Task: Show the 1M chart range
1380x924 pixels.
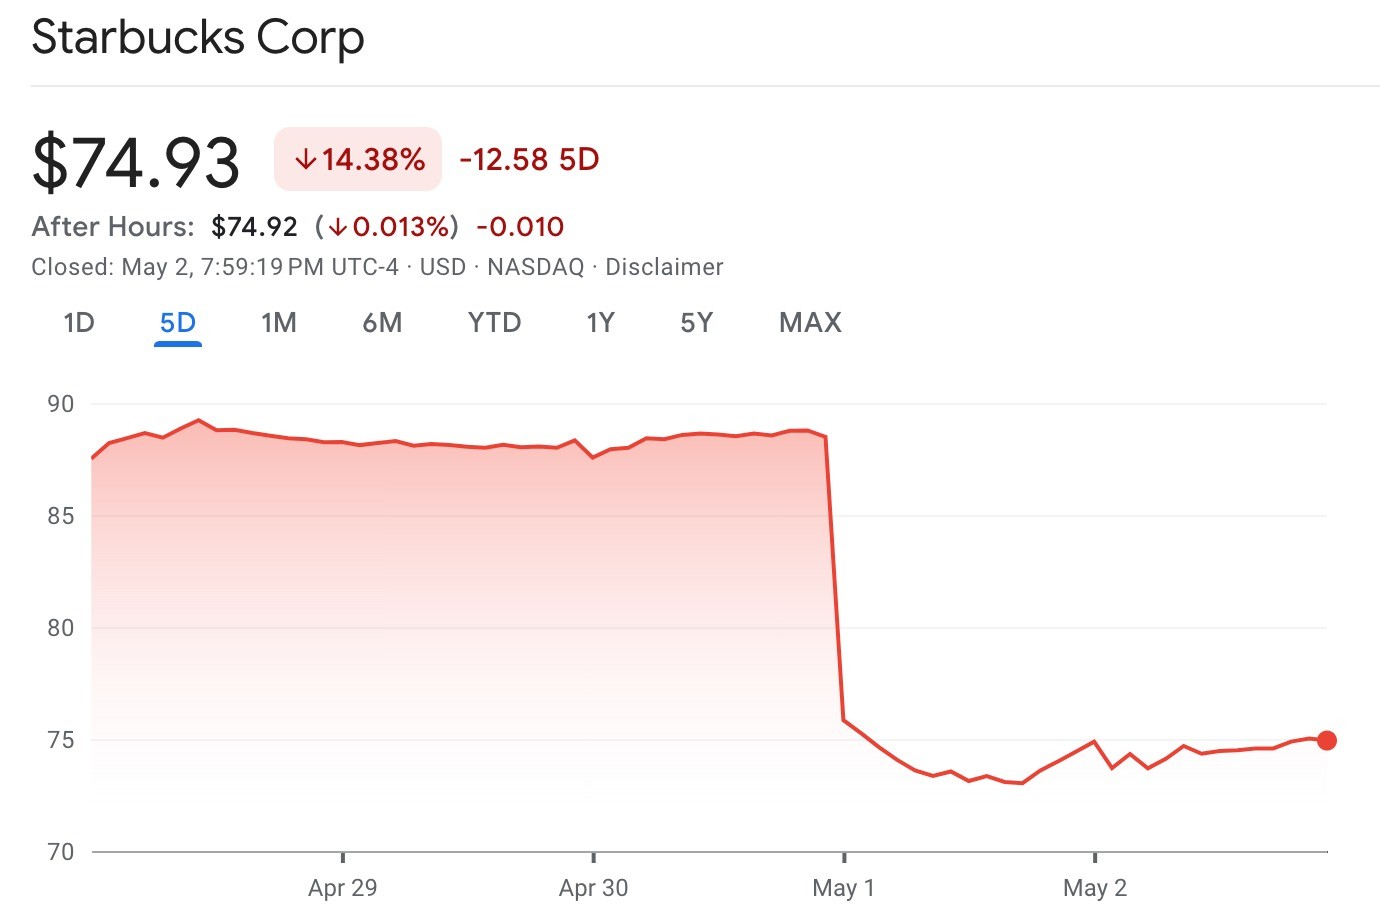Action: click(x=279, y=323)
